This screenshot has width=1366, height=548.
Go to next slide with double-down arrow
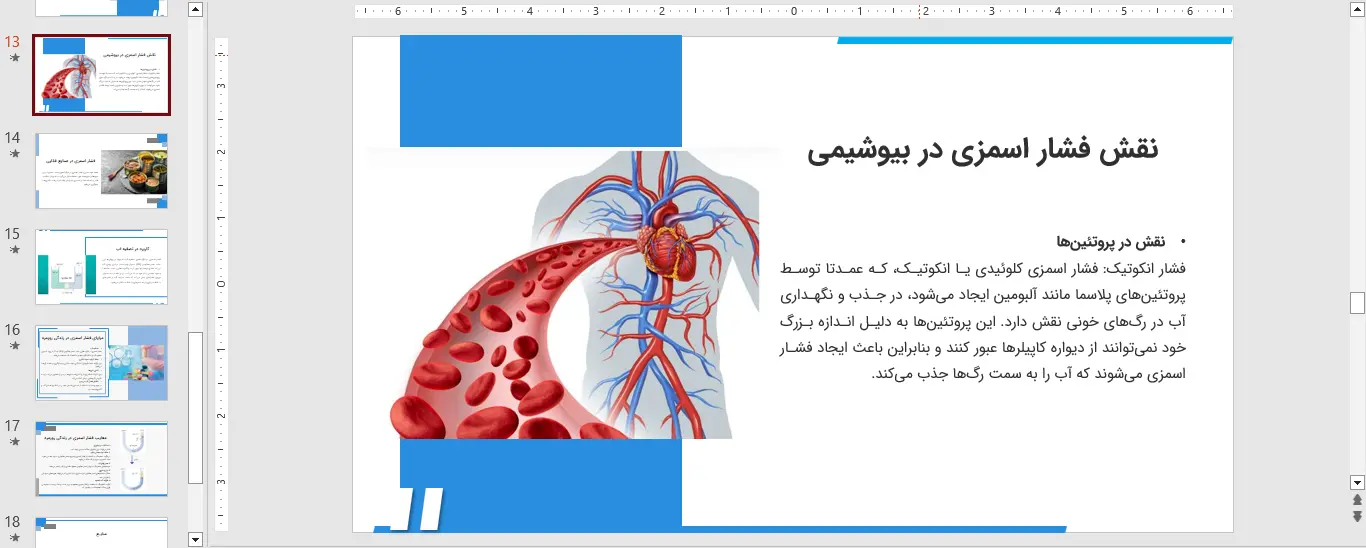(1357, 516)
